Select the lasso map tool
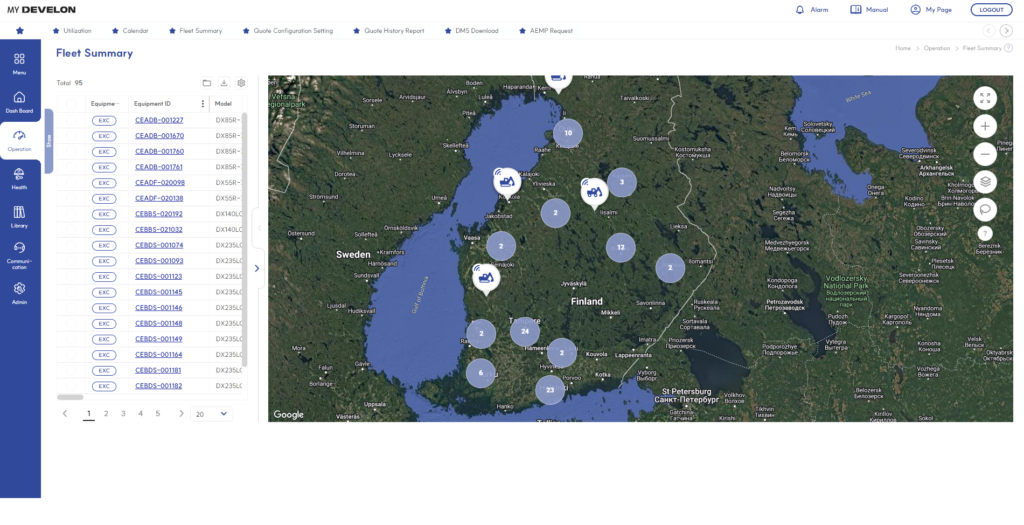Image resolution: width=1024 pixels, height=525 pixels. pos(985,210)
